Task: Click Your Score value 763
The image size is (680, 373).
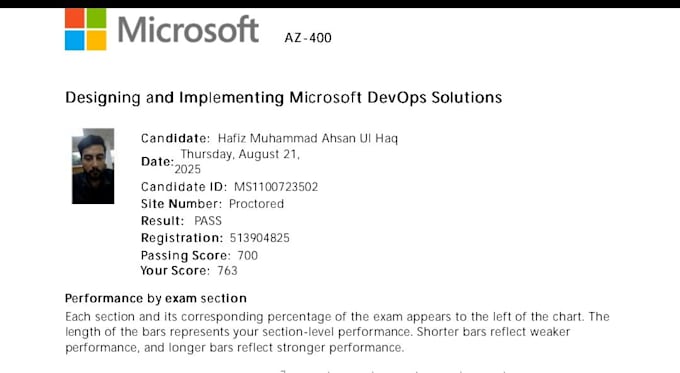Action: point(227,271)
